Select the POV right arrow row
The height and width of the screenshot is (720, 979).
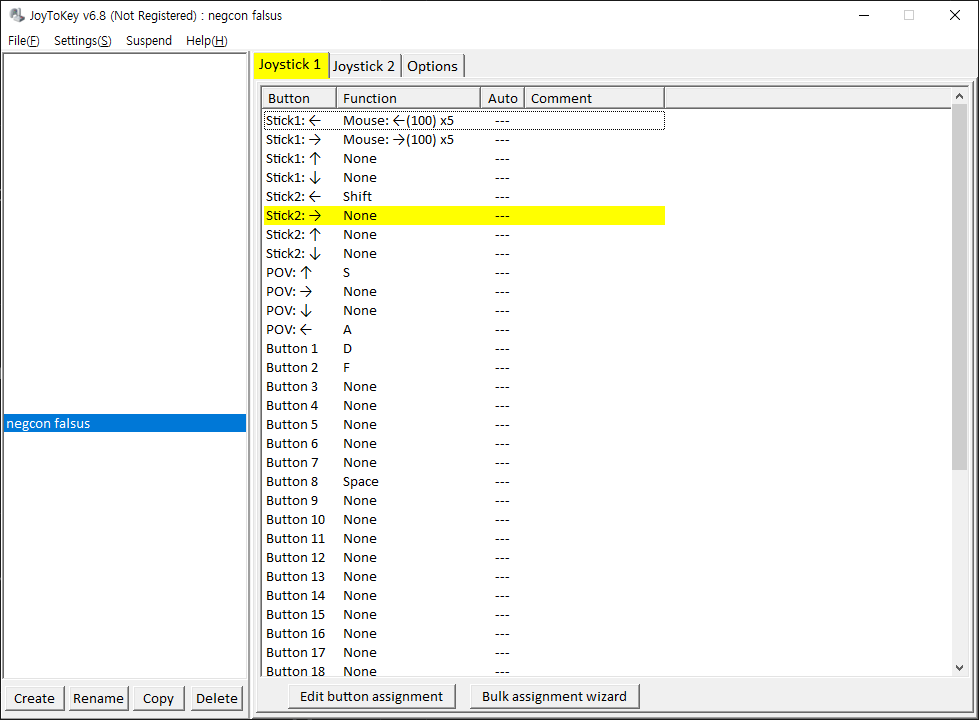(464, 292)
